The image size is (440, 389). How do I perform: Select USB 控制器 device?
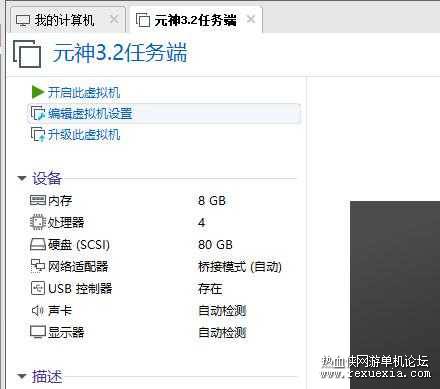(x=80, y=288)
